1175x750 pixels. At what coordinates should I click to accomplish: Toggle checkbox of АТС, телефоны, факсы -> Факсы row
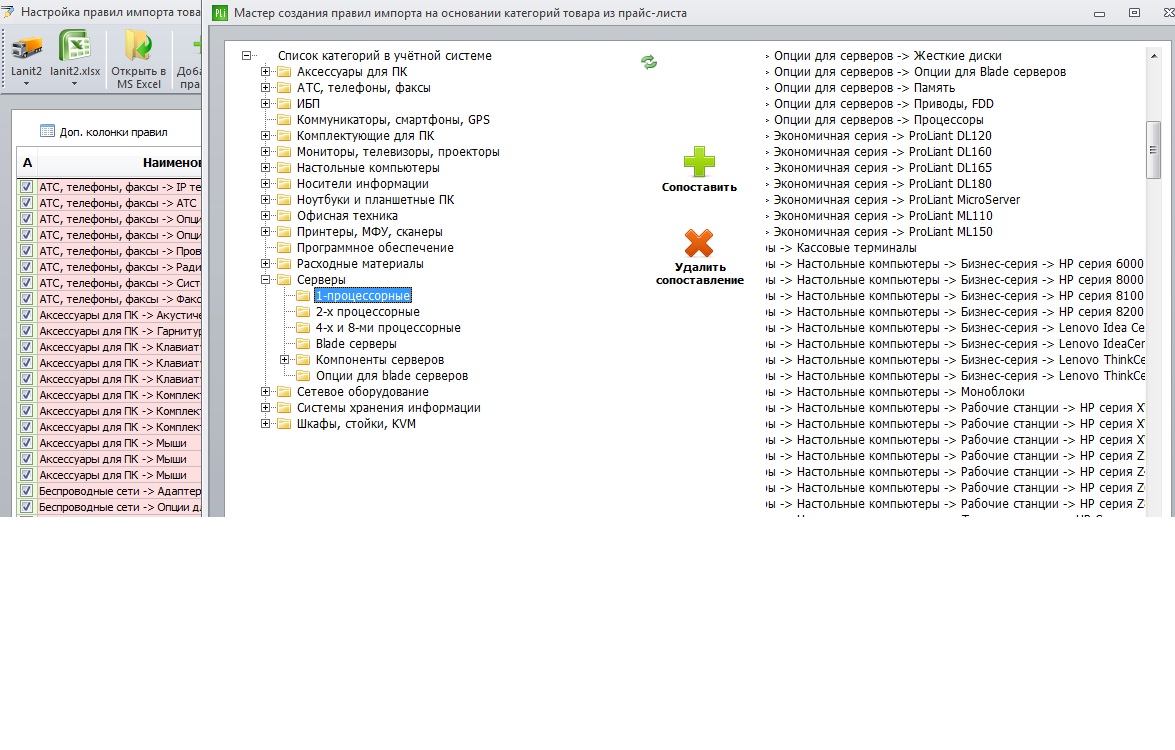(27, 299)
